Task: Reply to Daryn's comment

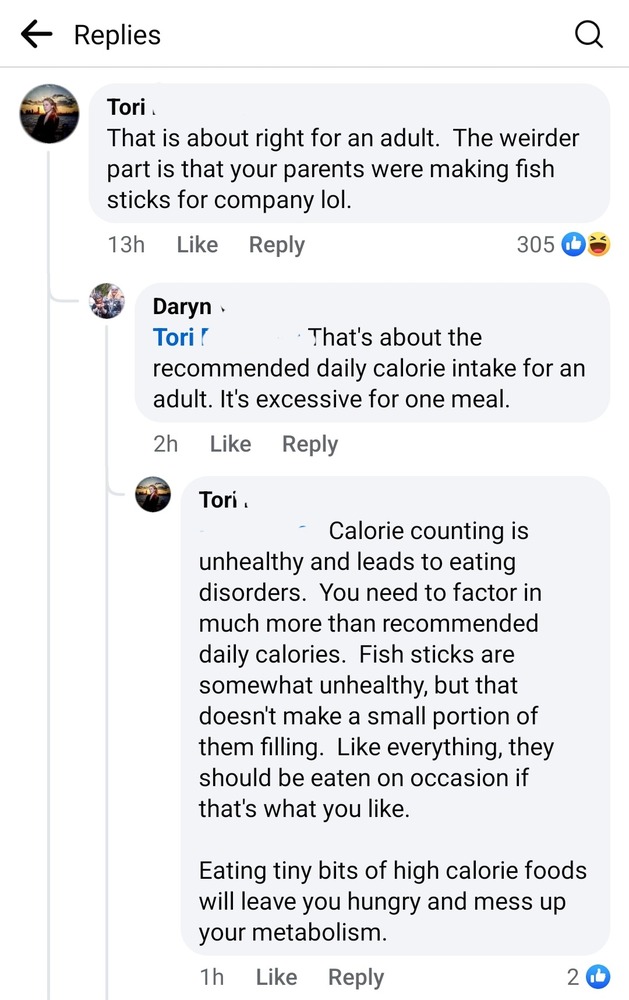Action: tap(310, 444)
